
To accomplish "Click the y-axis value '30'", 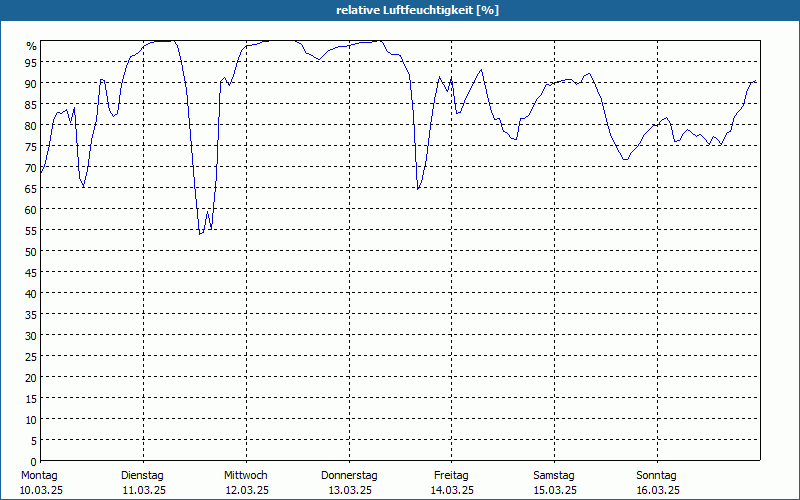I will 31,336.
